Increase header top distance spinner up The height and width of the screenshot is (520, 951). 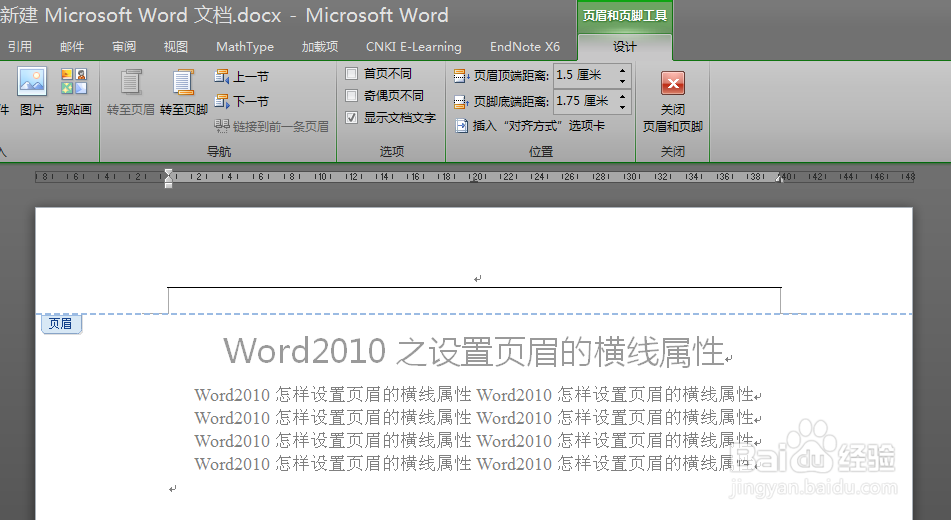coord(622,70)
